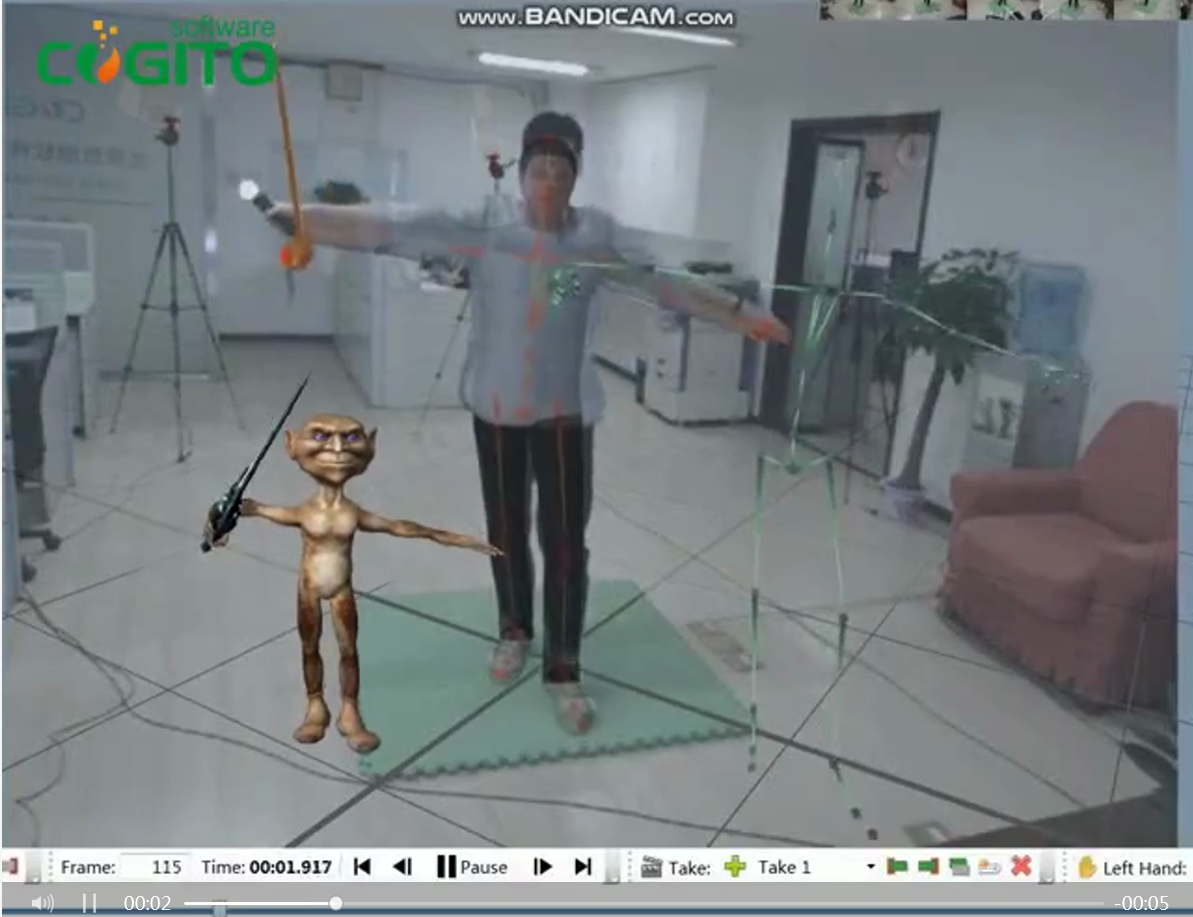1193x917 pixels.
Task: Click the Time value 00:01.917
Action: [x=290, y=867]
